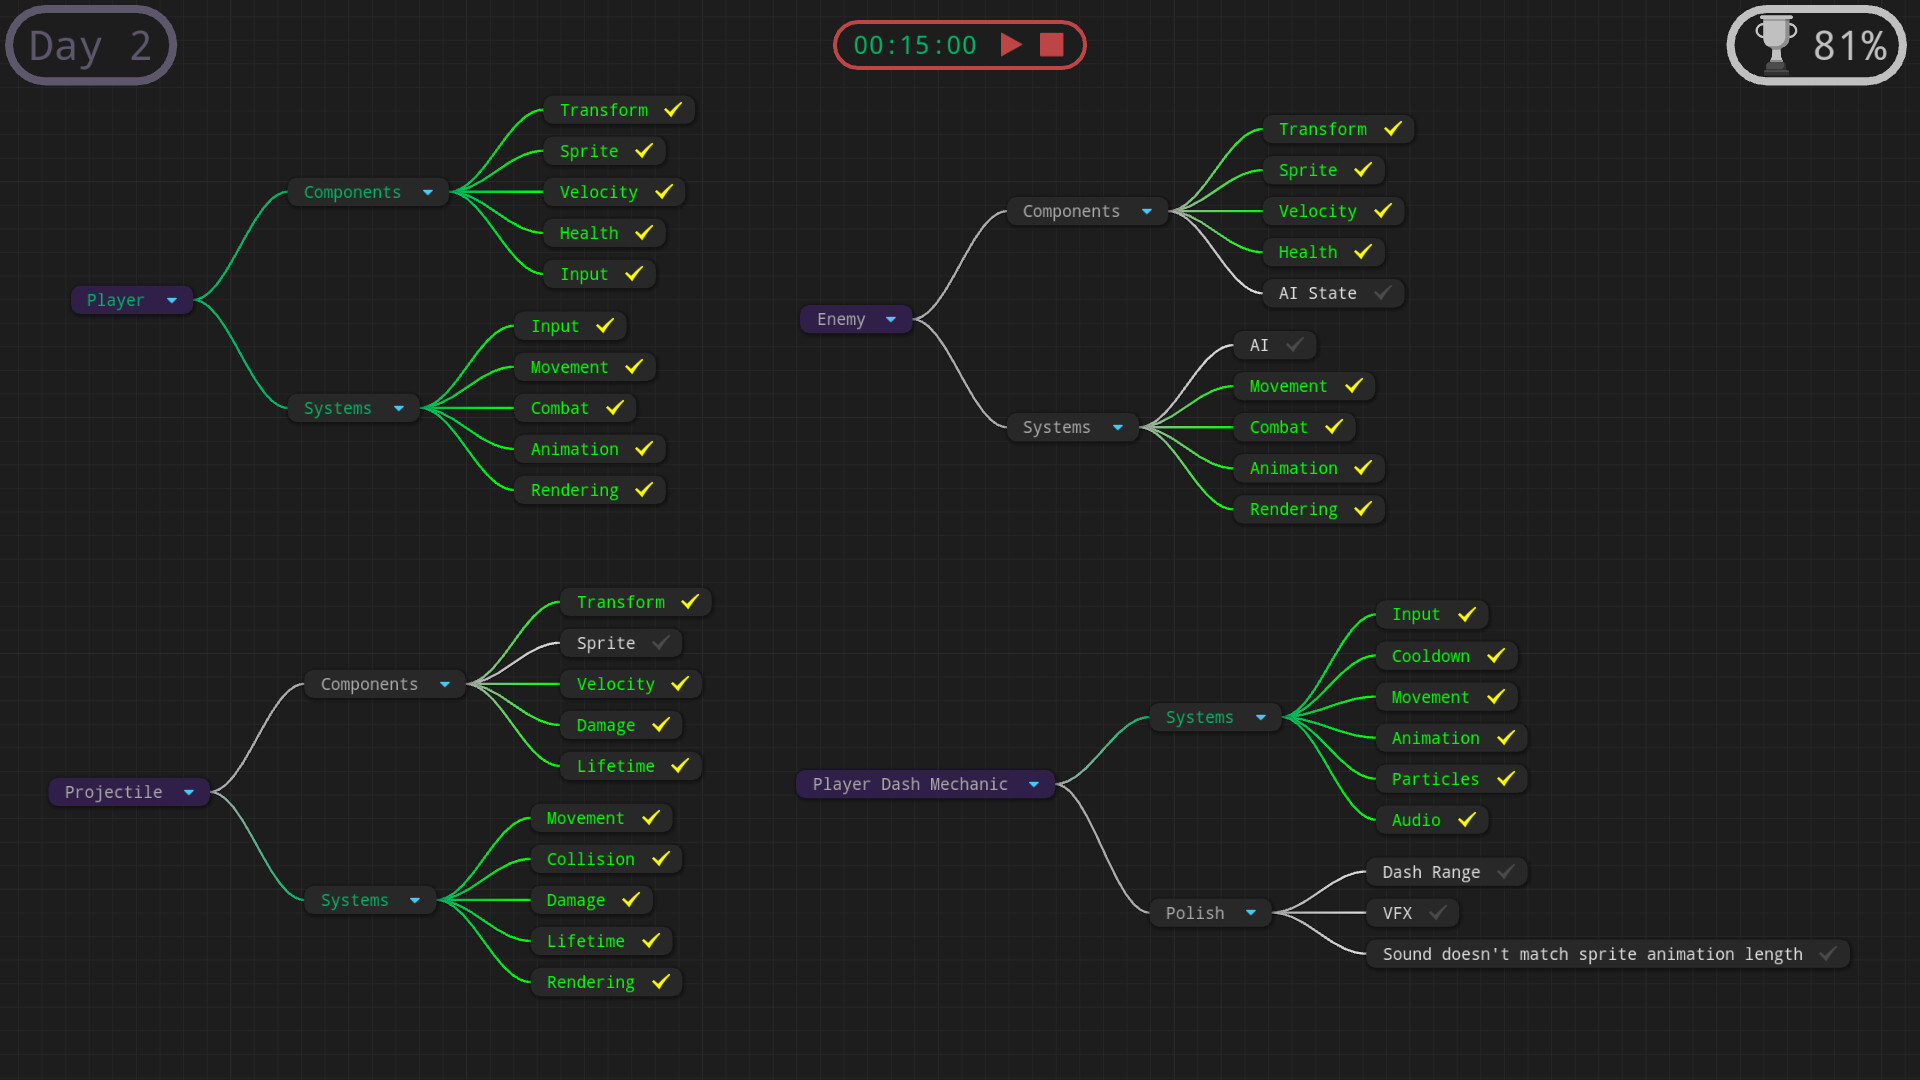Uncheck Dash Cooldown checkmark

pyautogui.click(x=1496, y=655)
